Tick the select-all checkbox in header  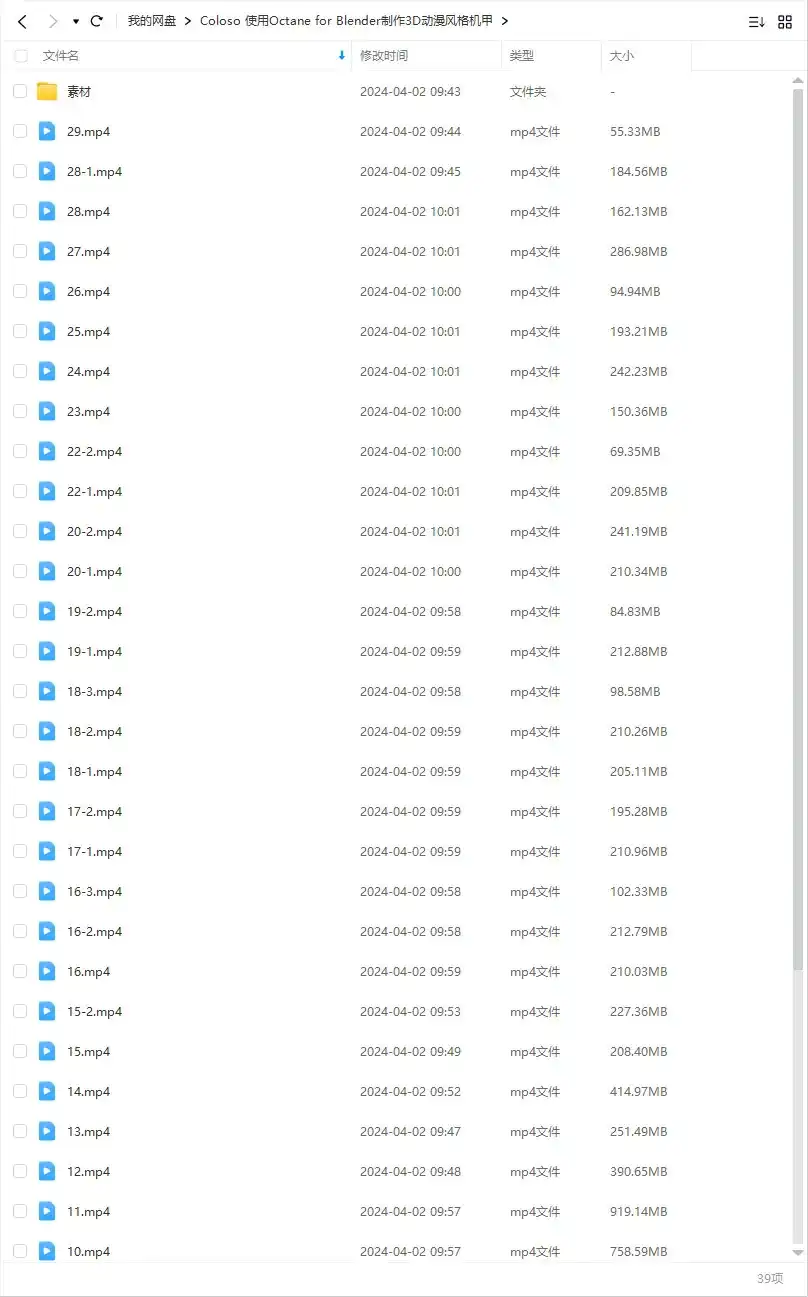point(20,56)
